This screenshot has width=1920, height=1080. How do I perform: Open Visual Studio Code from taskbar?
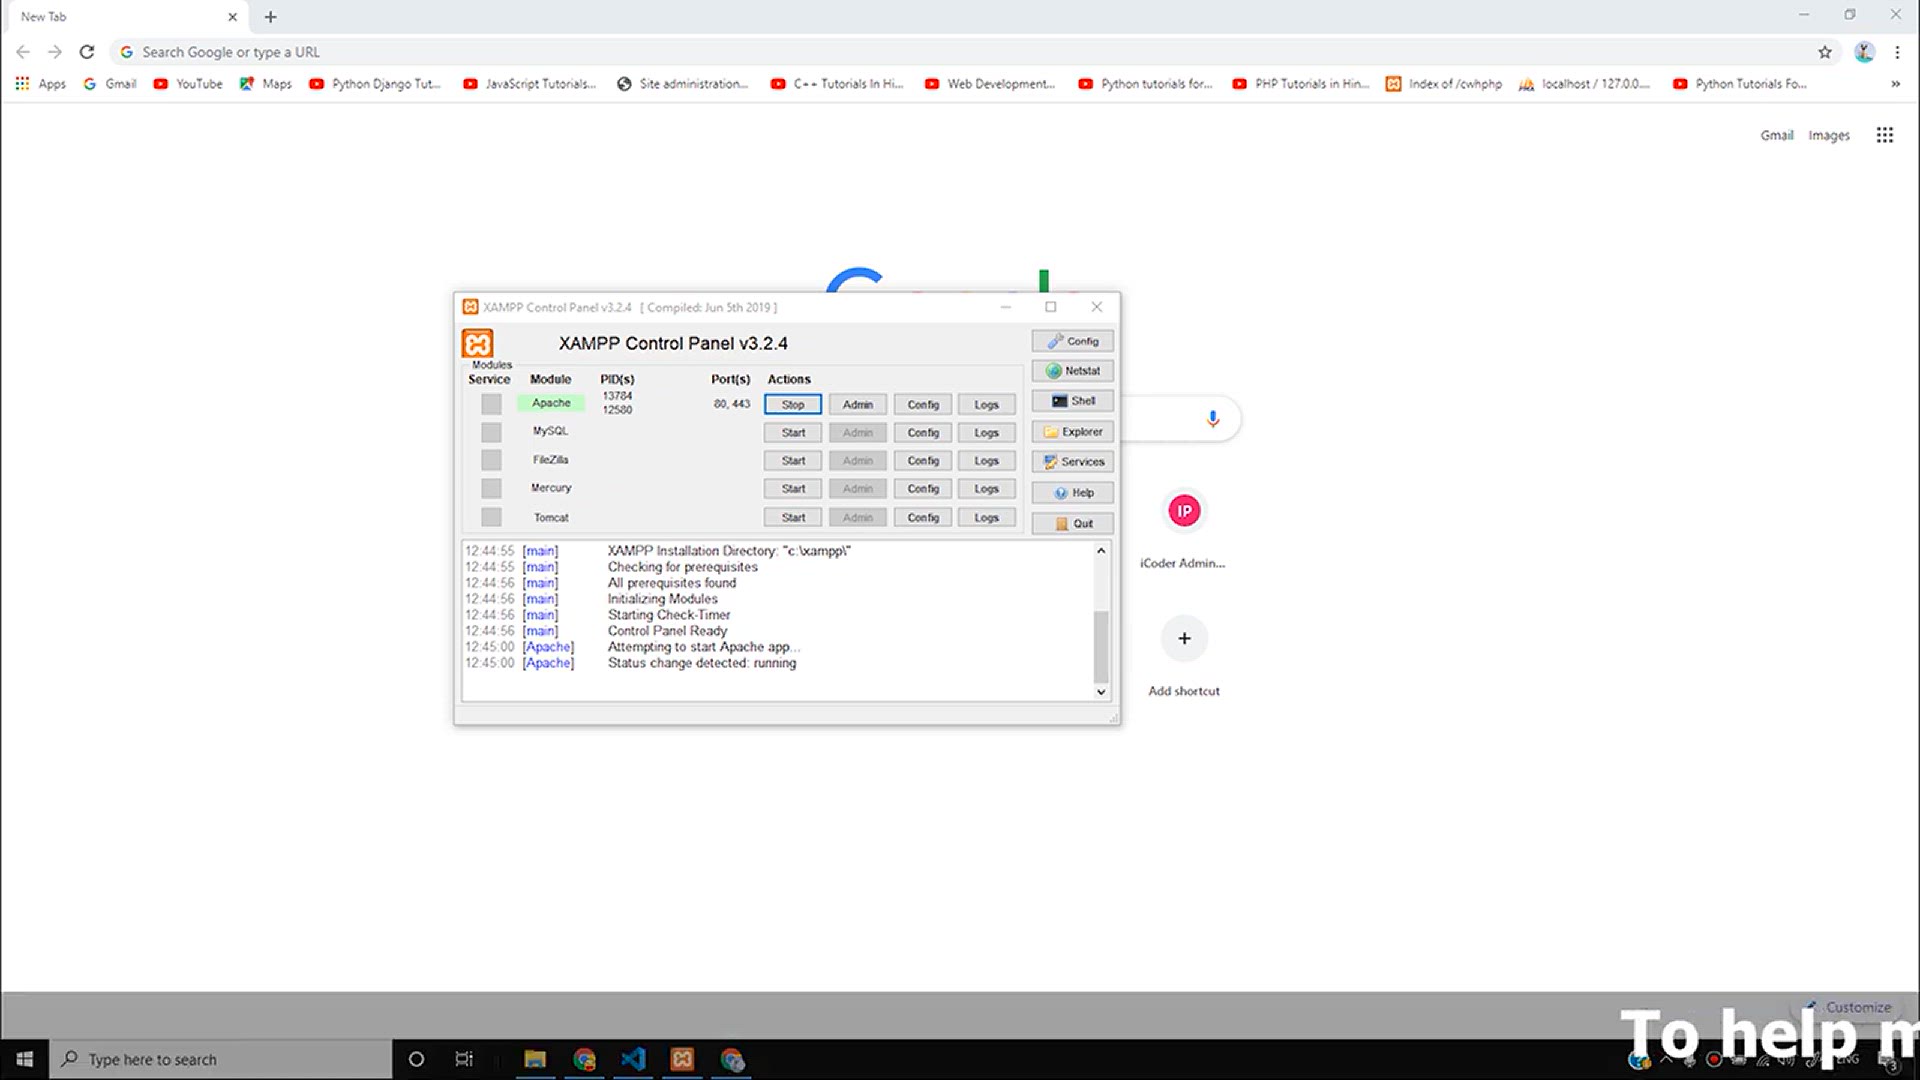633,1059
